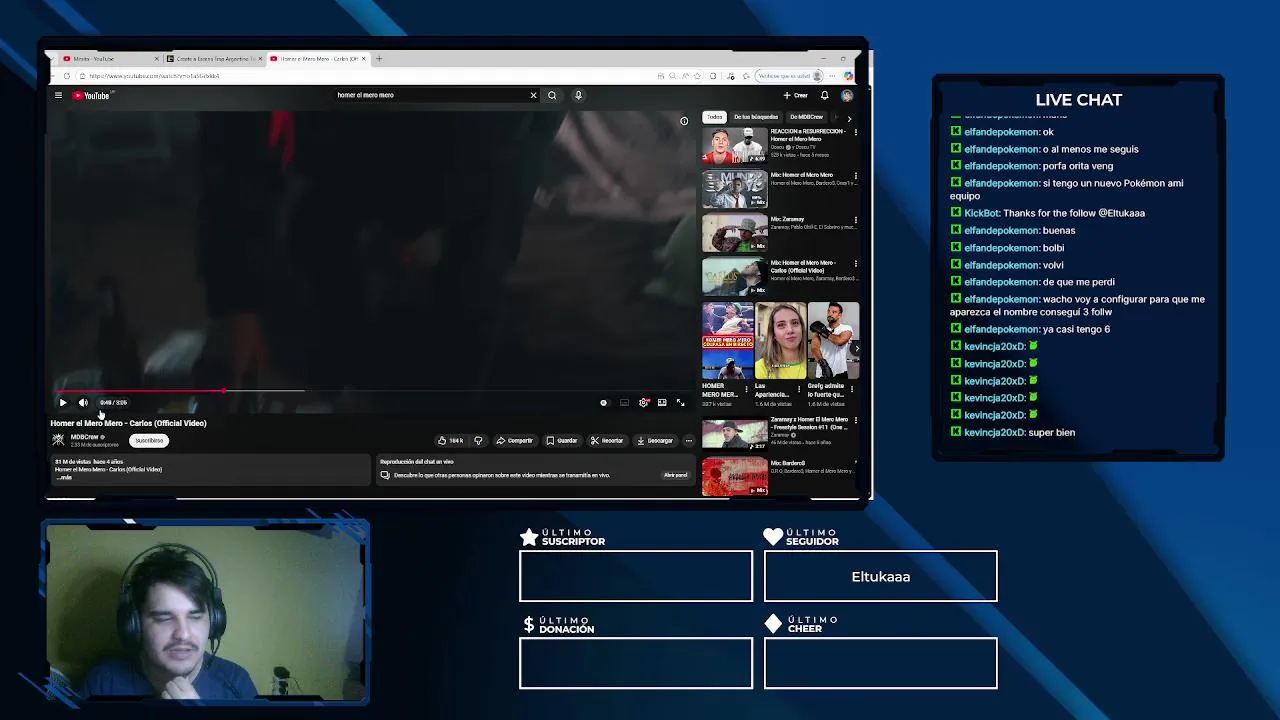Show video info card icon
This screenshot has height=720, width=1280.
[x=684, y=121]
